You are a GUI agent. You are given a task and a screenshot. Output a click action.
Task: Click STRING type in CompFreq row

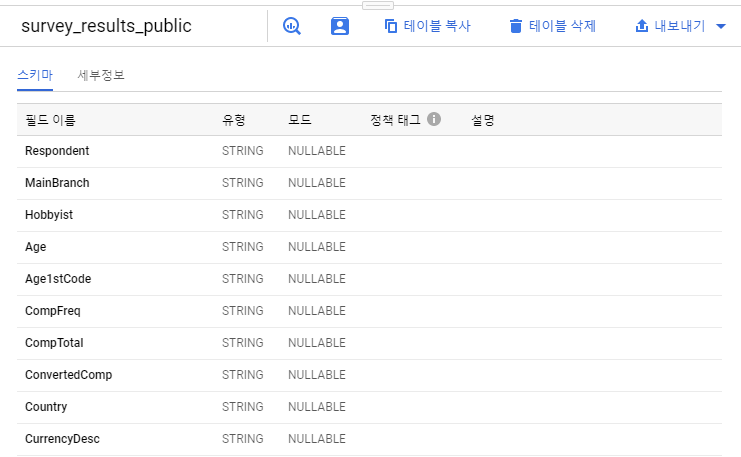[x=242, y=311]
